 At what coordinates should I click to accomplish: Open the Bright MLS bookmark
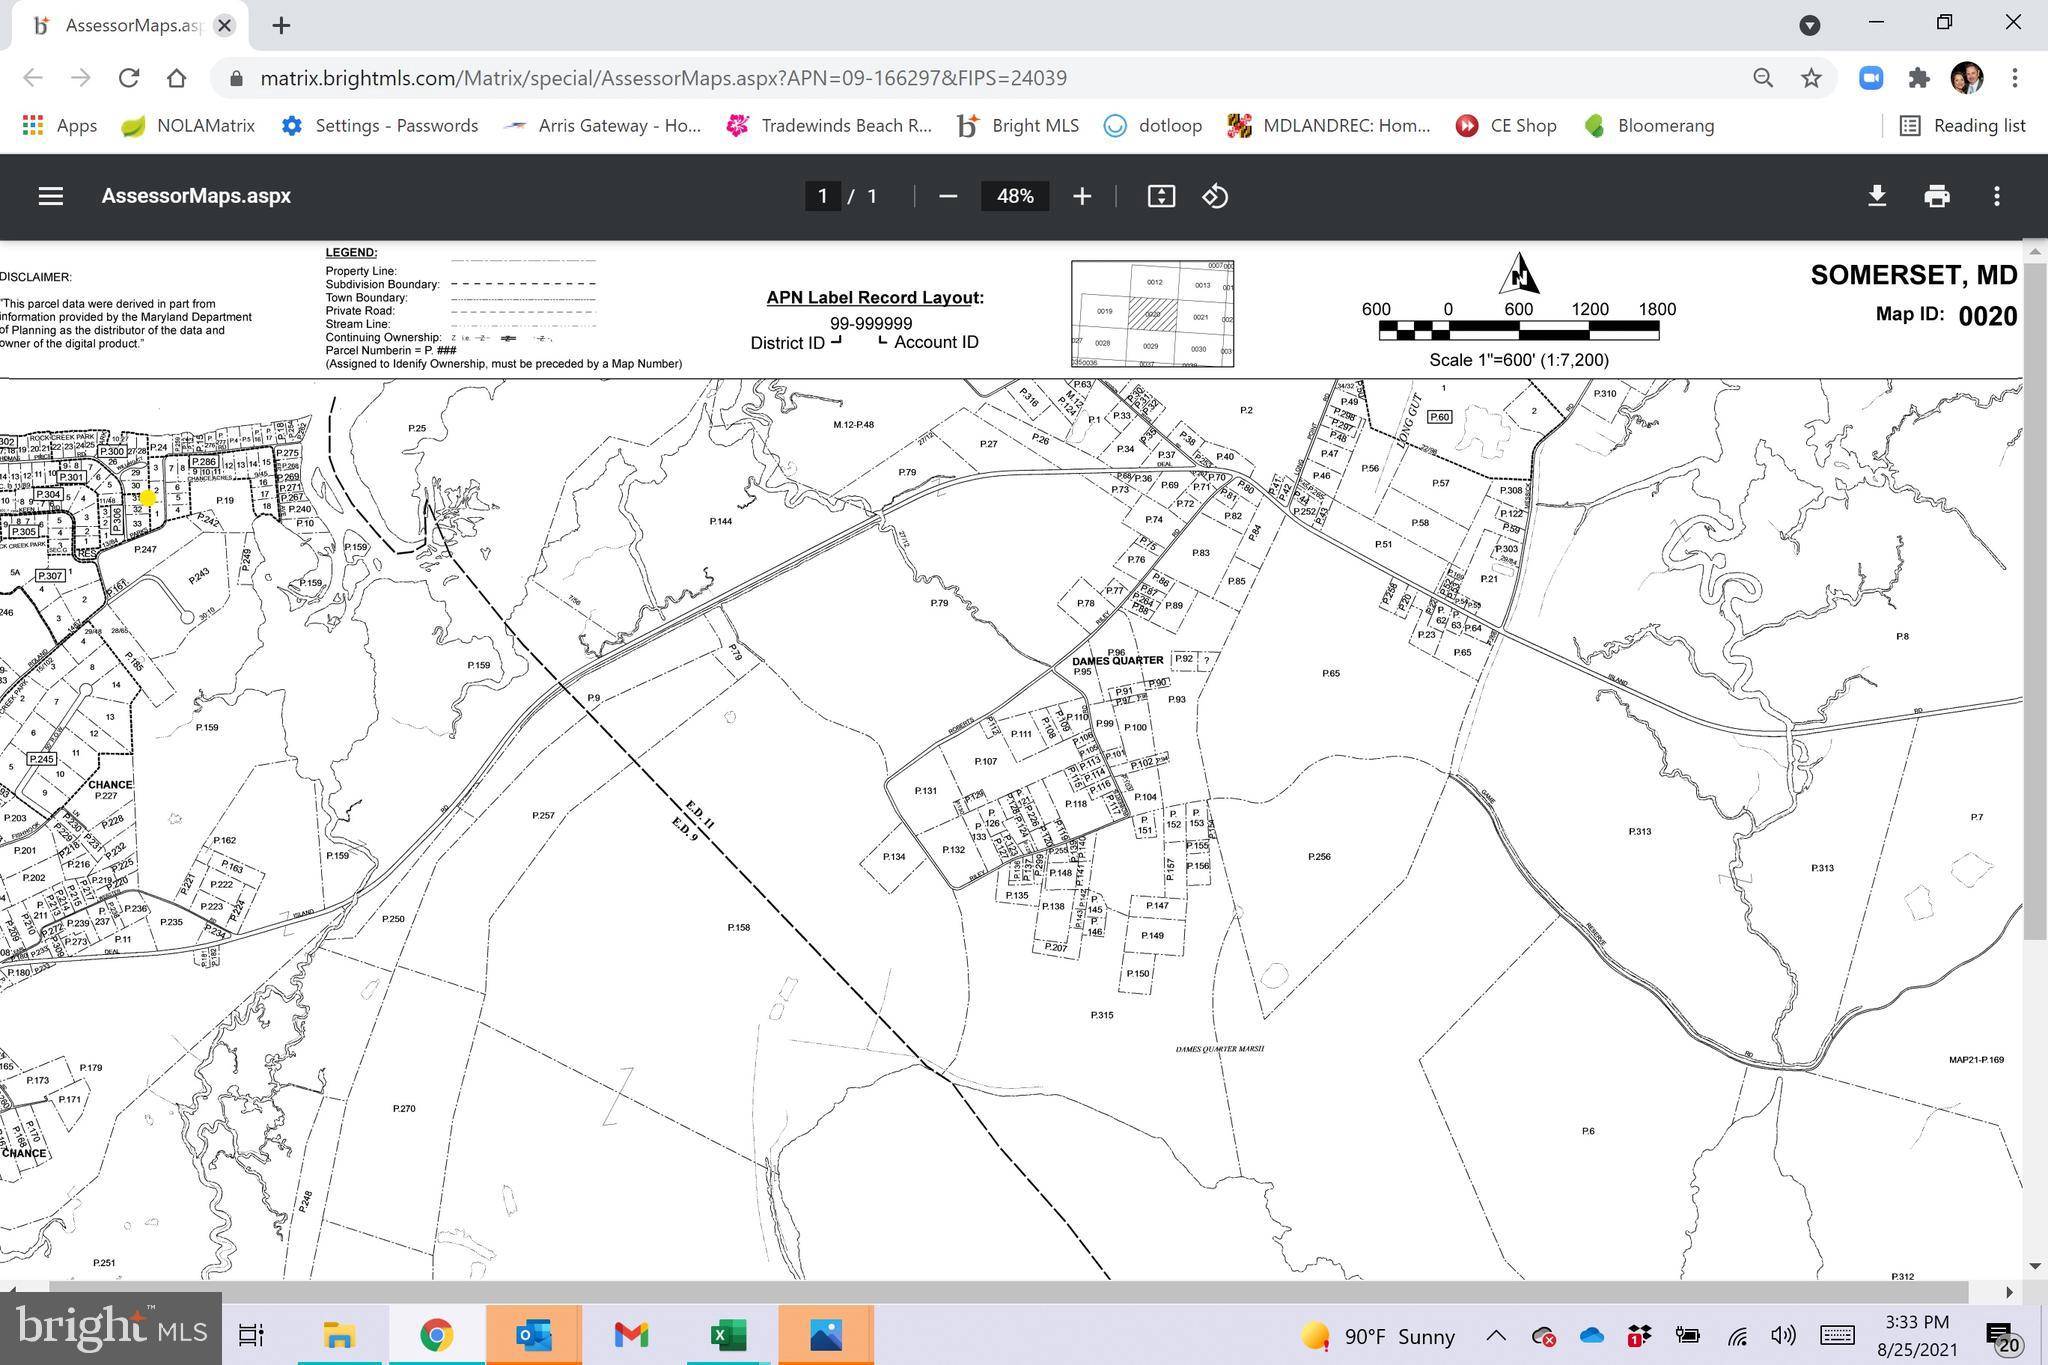[1018, 126]
